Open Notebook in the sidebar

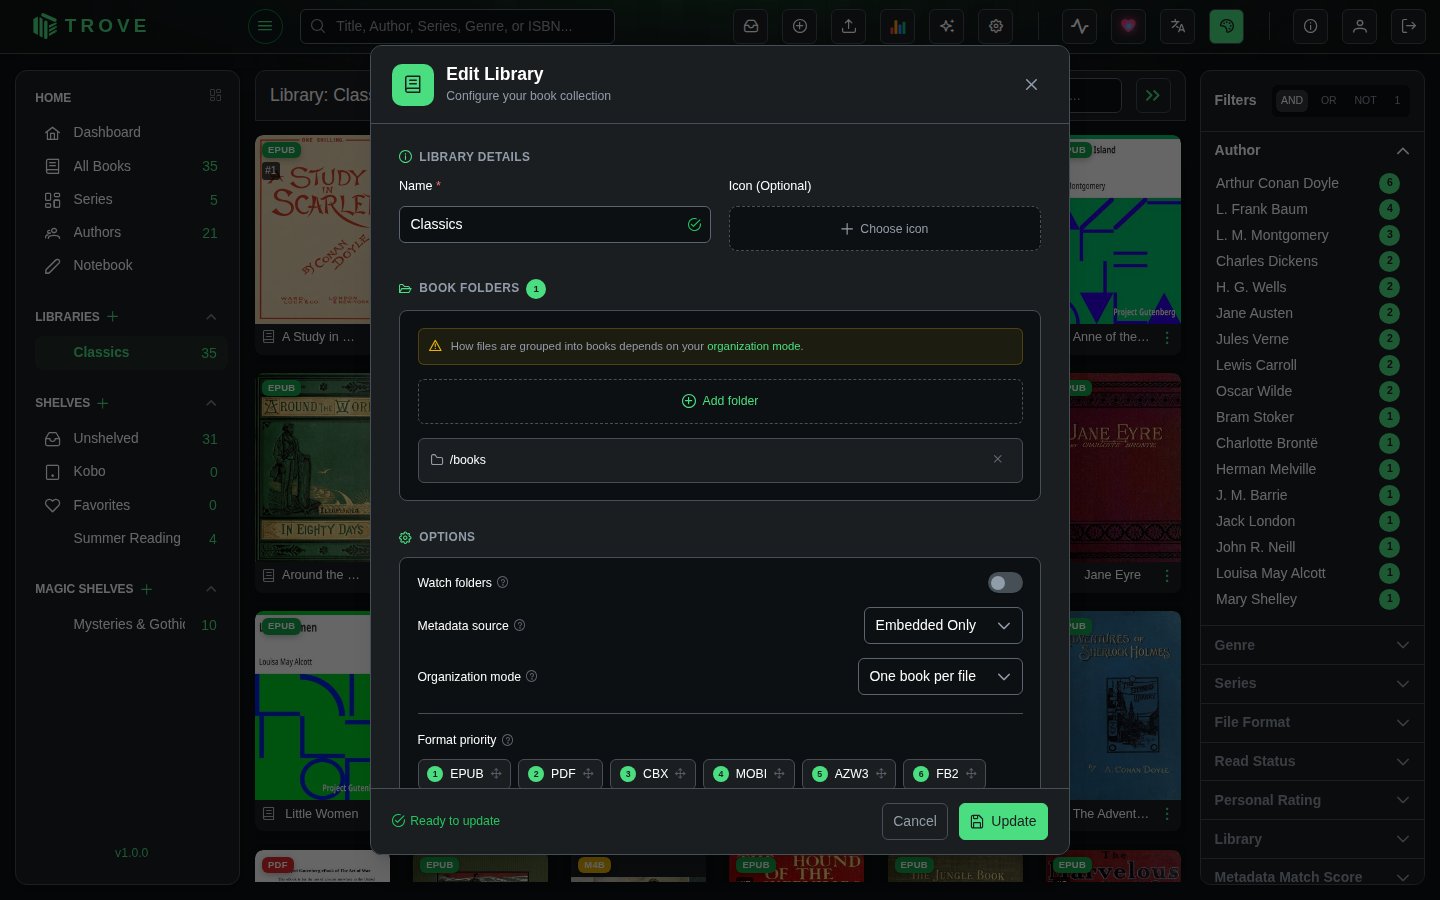(131, 265)
